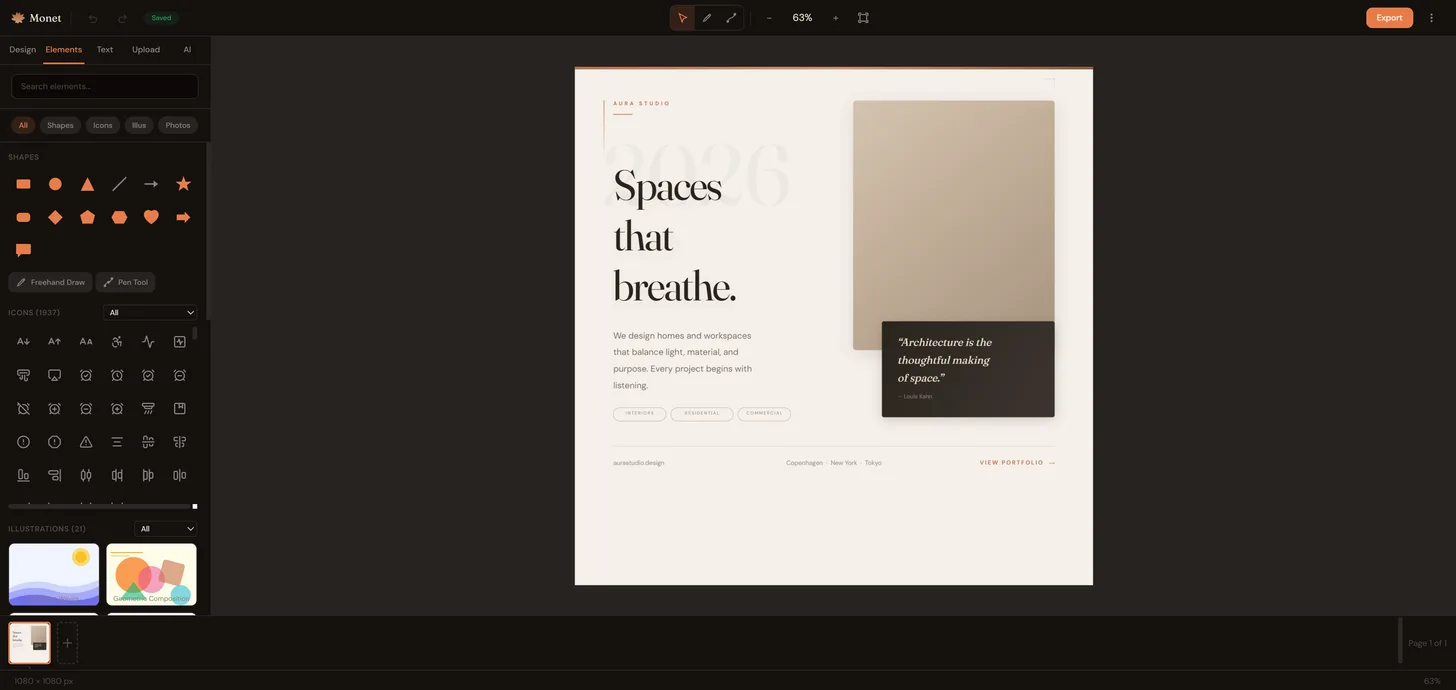The image size is (1456, 690).
Task: Click the fit-to-screen frame icon
Action: pos(863,18)
